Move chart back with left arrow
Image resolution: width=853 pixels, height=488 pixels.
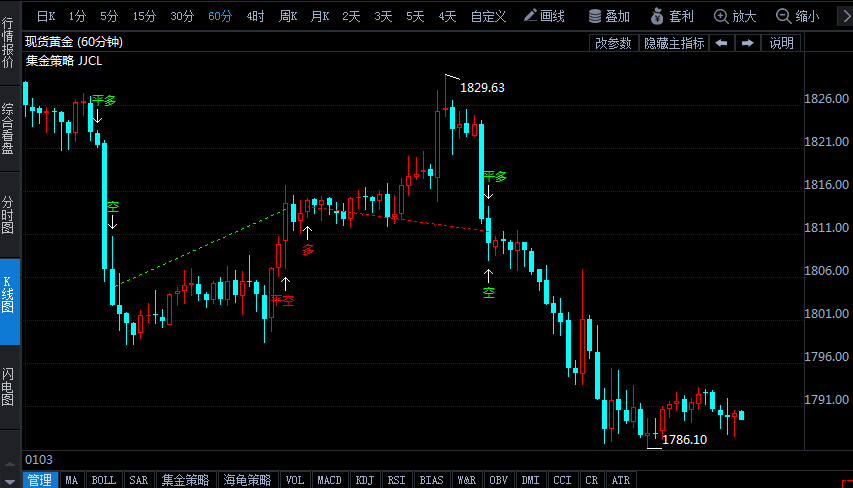[721, 43]
